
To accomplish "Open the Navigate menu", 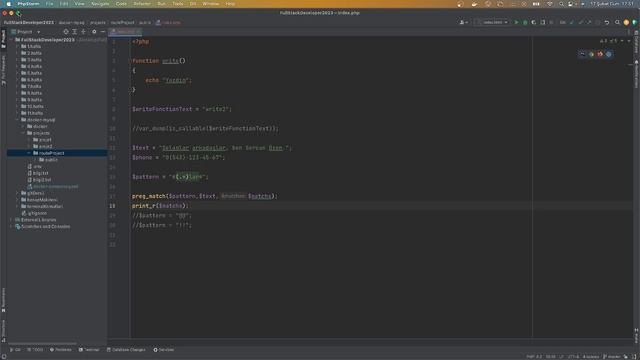I will tap(100, 4).
